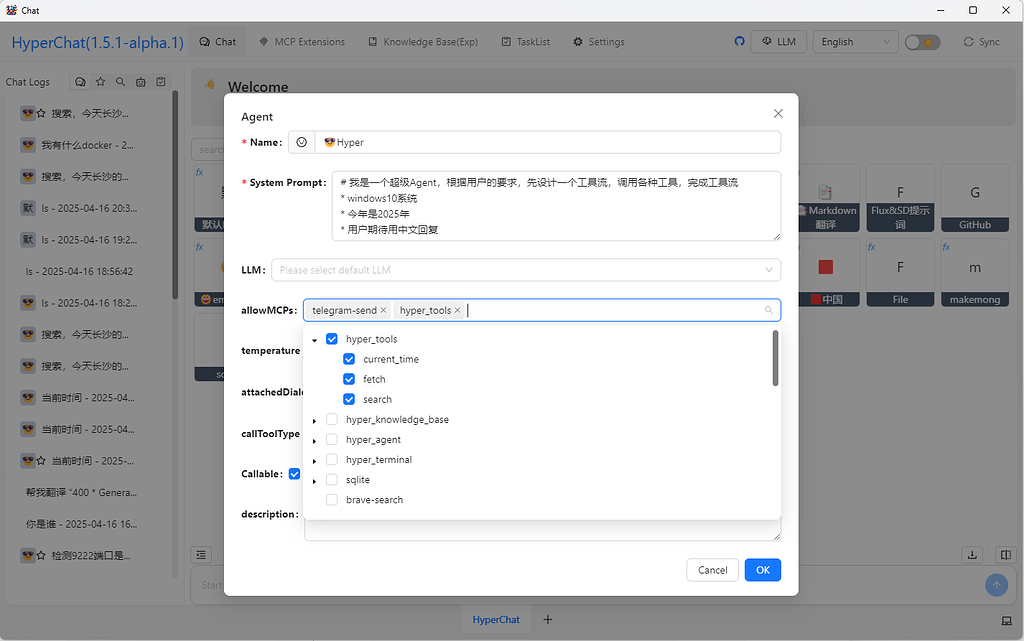Image resolution: width=1024 pixels, height=641 pixels.
Task: Open the LLM default selection dropdown
Action: (x=526, y=270)
